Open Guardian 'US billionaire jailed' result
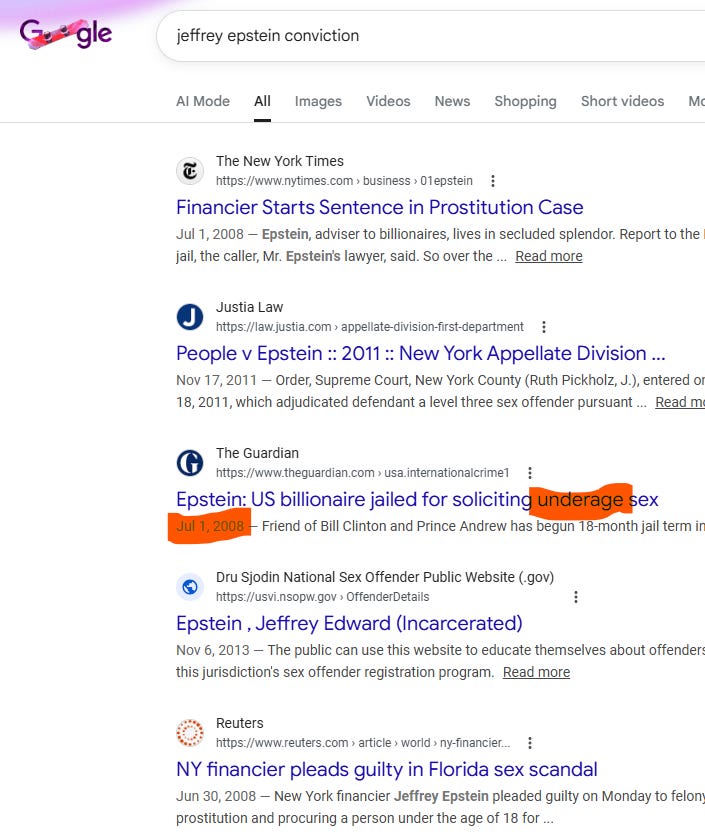 pyautogui.click(x=417, y=500)
